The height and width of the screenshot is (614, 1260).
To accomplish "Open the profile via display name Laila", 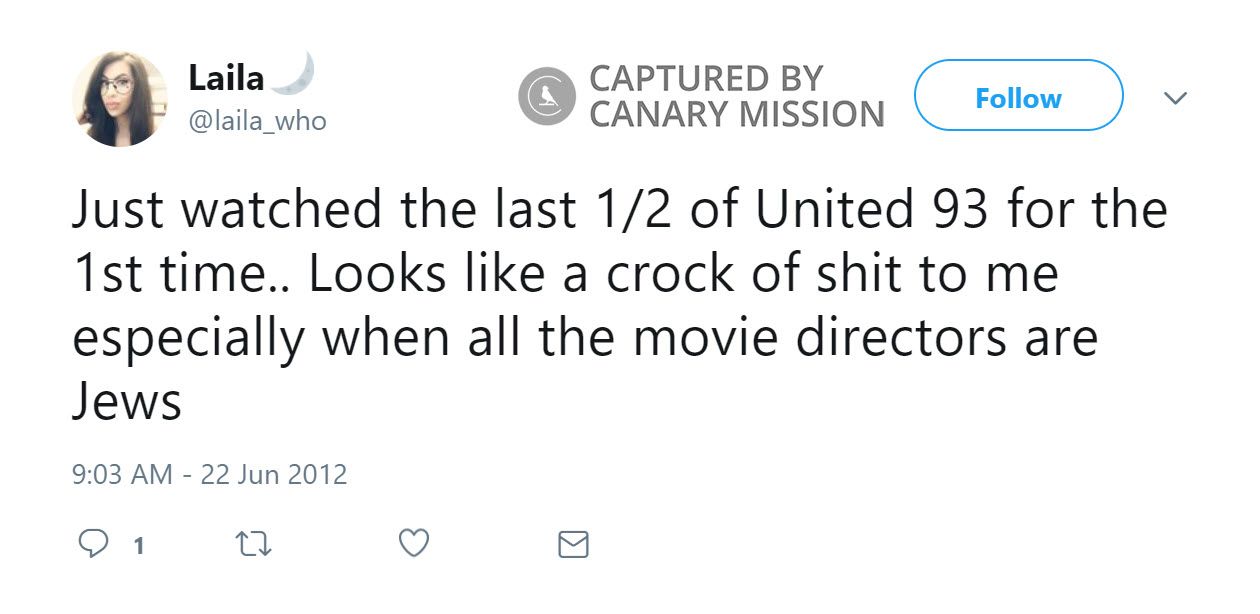I will tap(226, 77).
